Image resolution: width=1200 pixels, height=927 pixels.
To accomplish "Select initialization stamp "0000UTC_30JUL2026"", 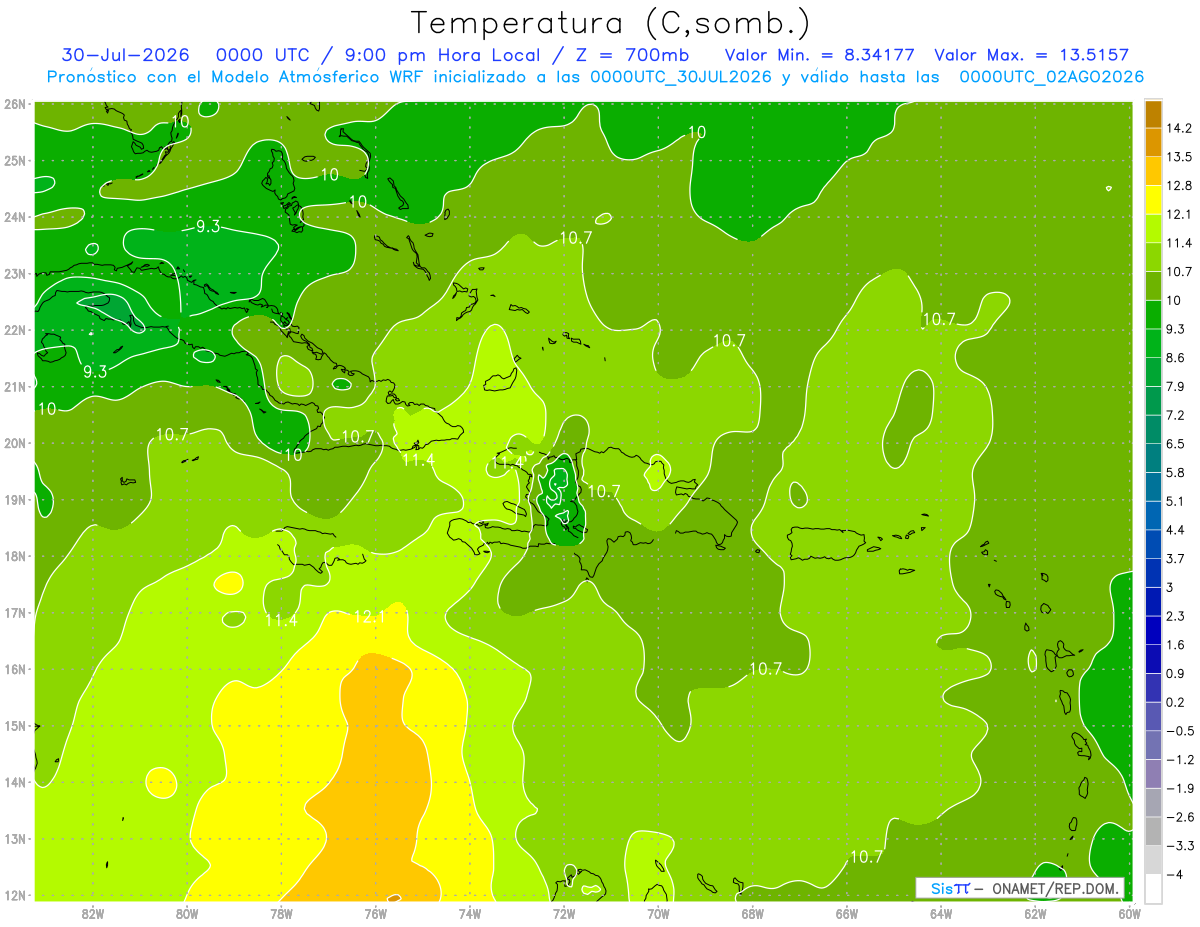I will [681, 77].
